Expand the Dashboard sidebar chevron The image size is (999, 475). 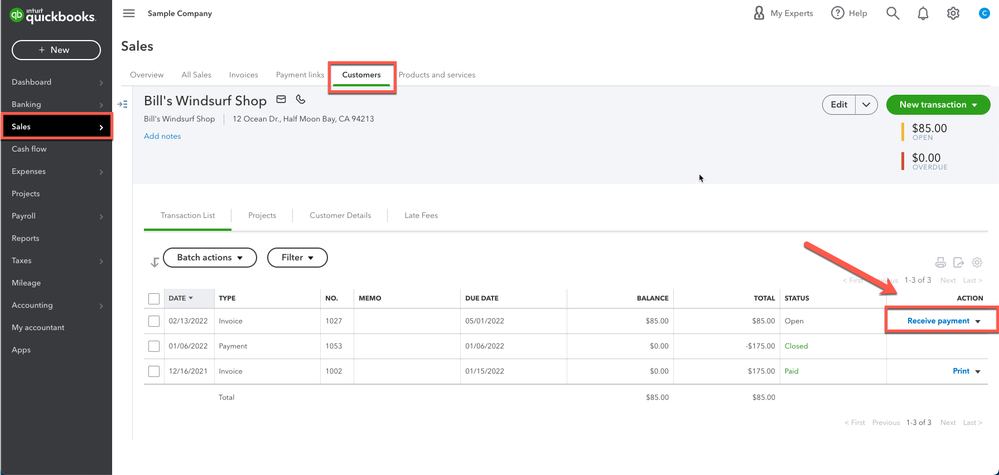(x=101, y=82)
